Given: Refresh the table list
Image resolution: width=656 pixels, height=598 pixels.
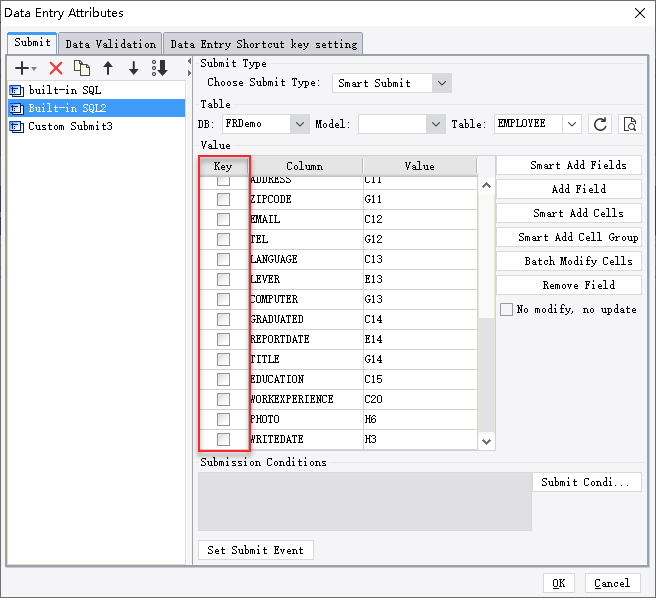Looking at the screenshot, I should point(600,124).
